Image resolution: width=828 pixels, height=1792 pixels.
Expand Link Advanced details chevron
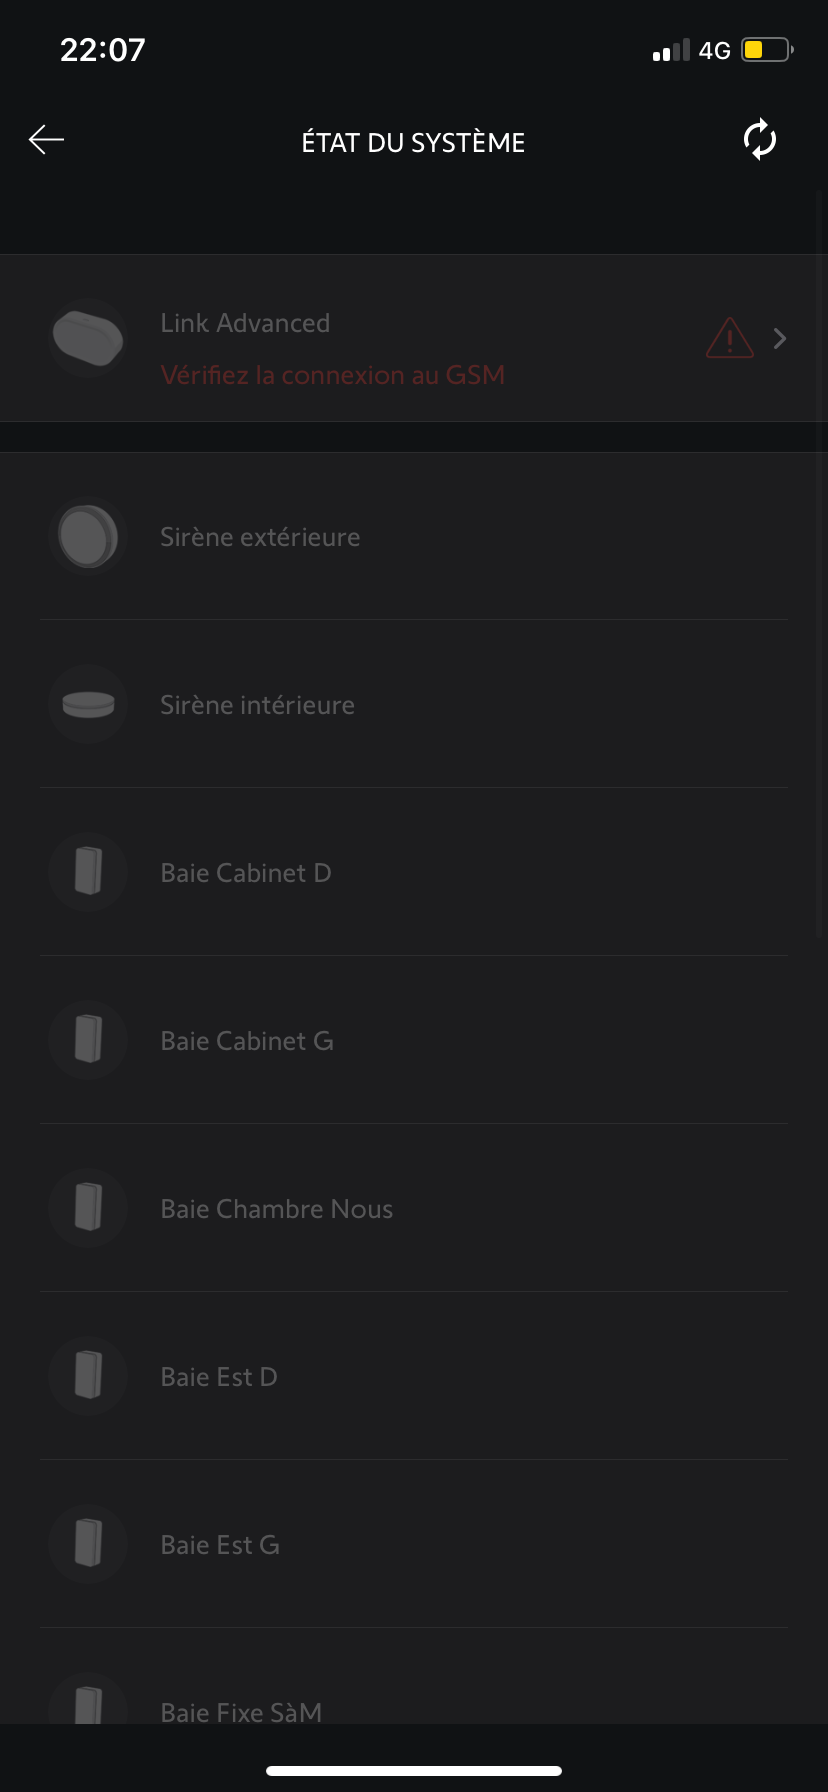click(x=780, y=339)
